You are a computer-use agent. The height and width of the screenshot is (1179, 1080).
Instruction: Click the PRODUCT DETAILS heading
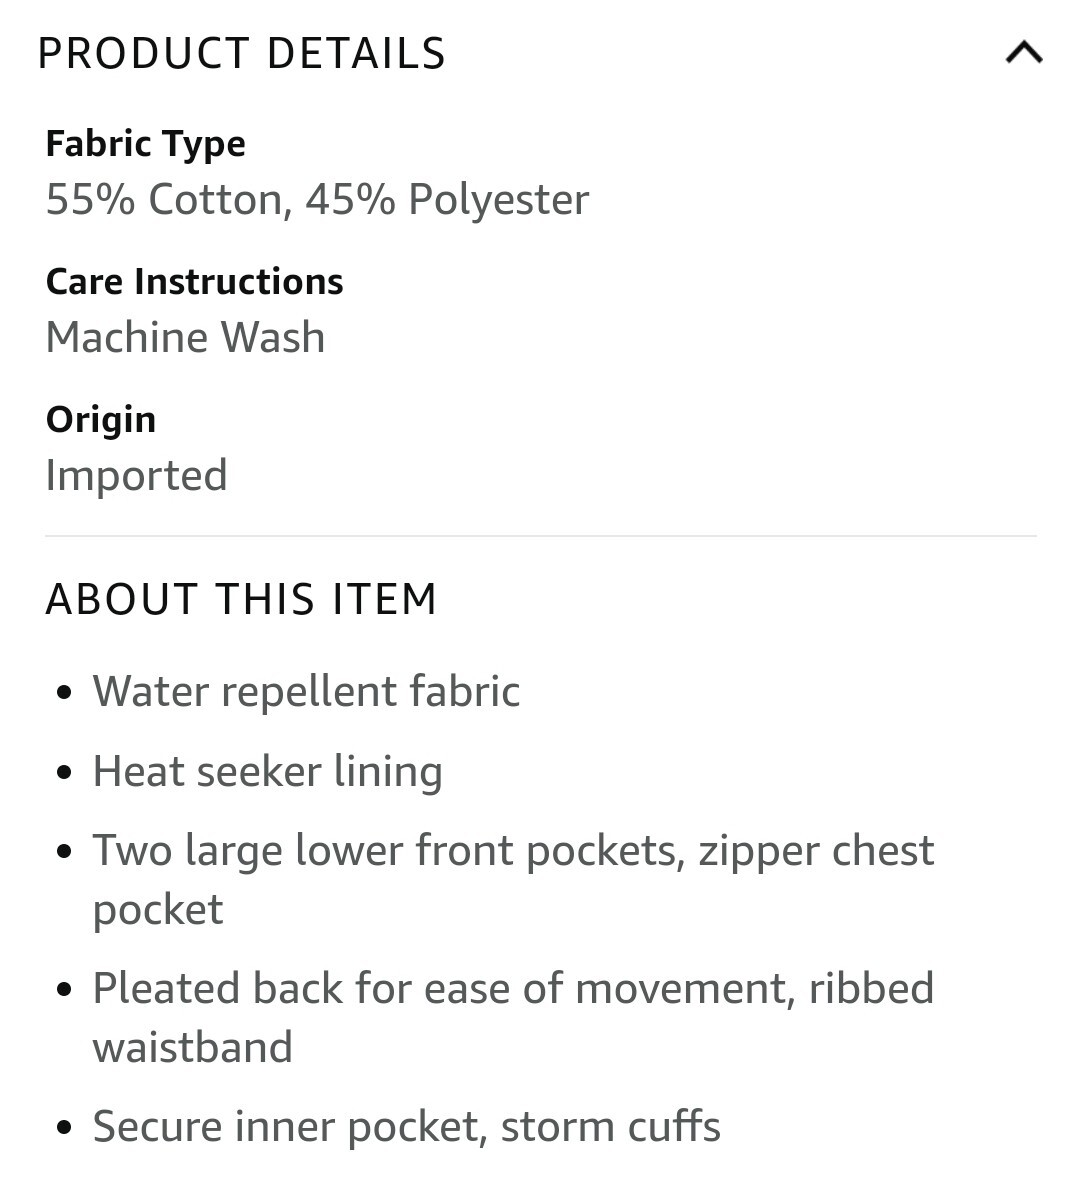[x=242, y=53]
